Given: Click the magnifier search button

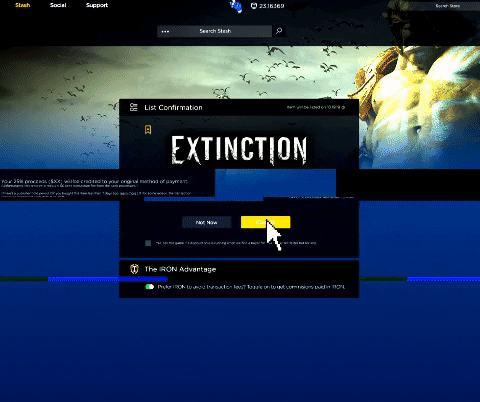Looking at the screenshot, I should pos(279,31).
